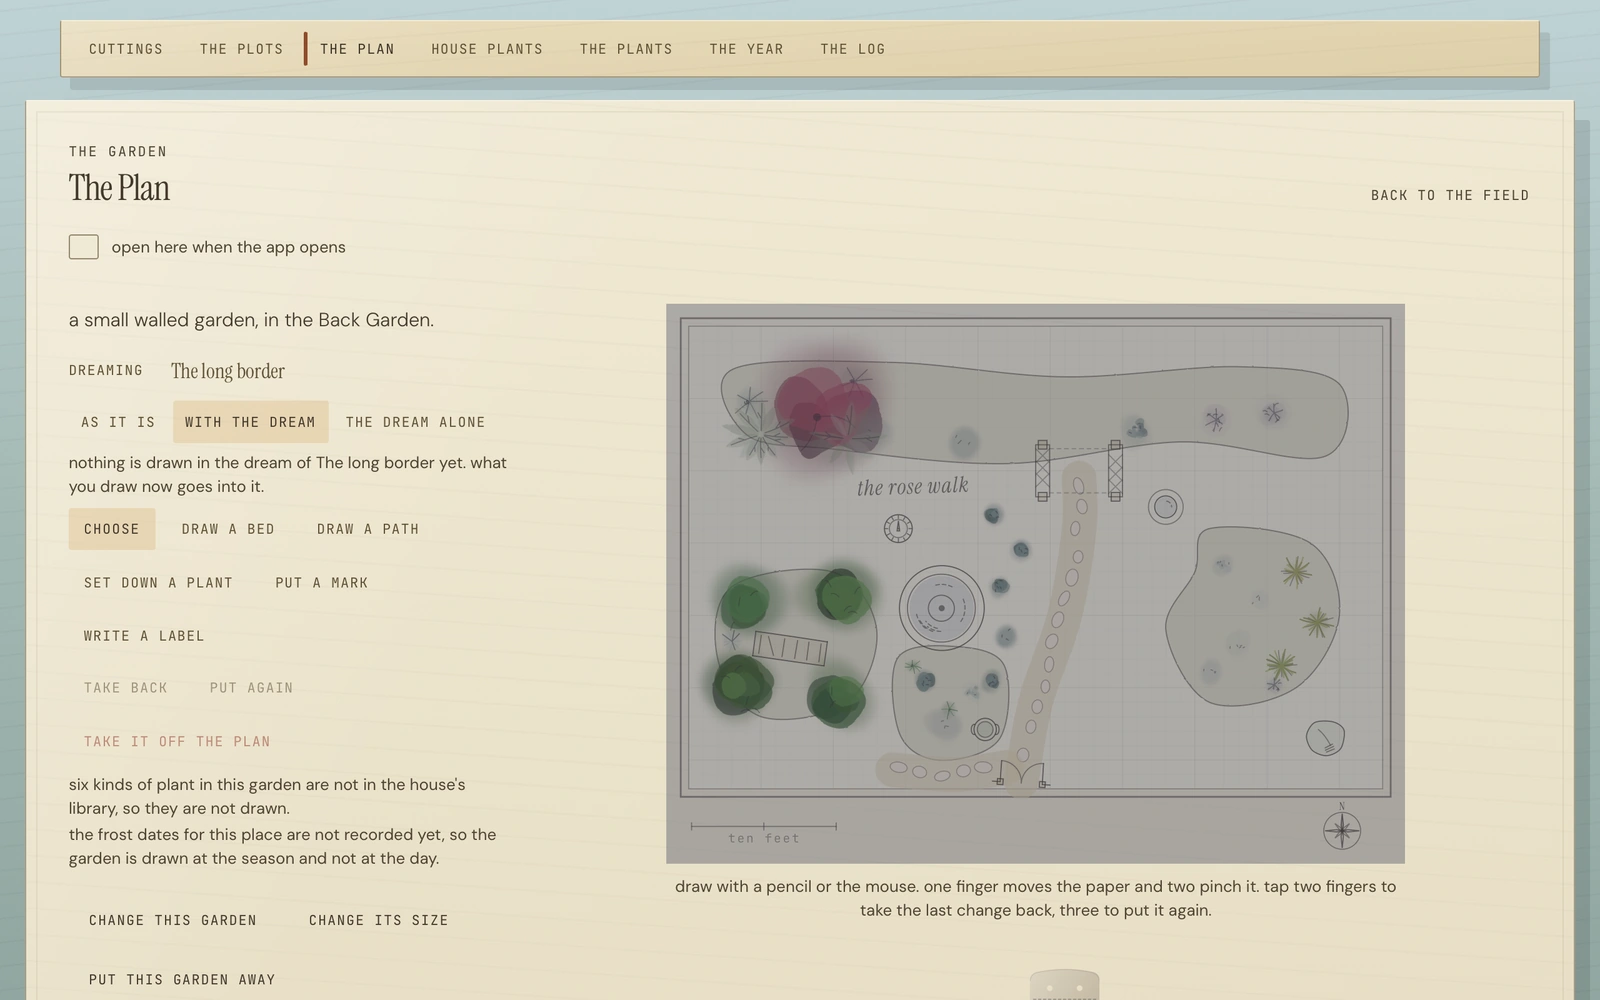The width and height of the screenshot is (1600, 1000).
Task: Show THE DREAM ALONE view
Action: point(415,422)
